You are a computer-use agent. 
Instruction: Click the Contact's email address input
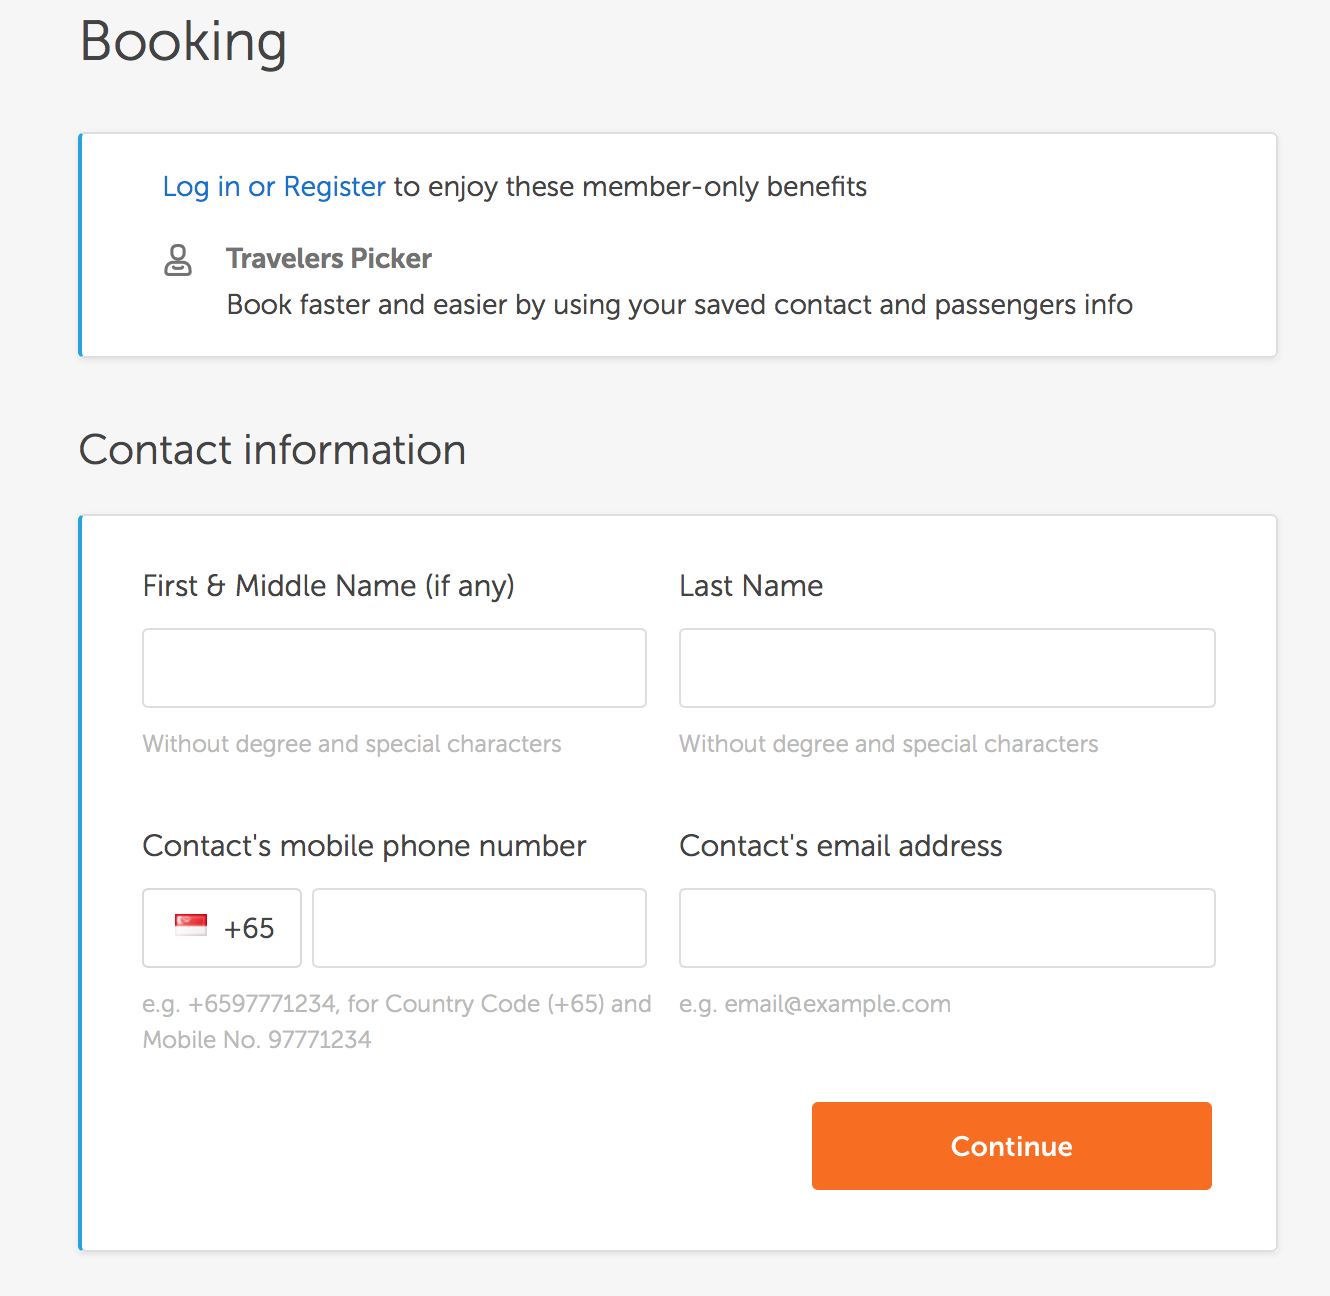(946, 928)
